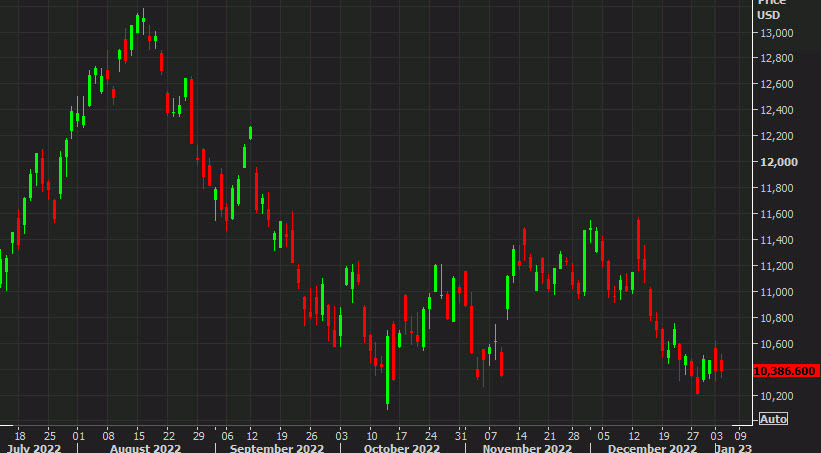Image resolution: width=821 pixels, height=453 pixels.
Task: Click date tick 24 in October
Action: [431, 436]
